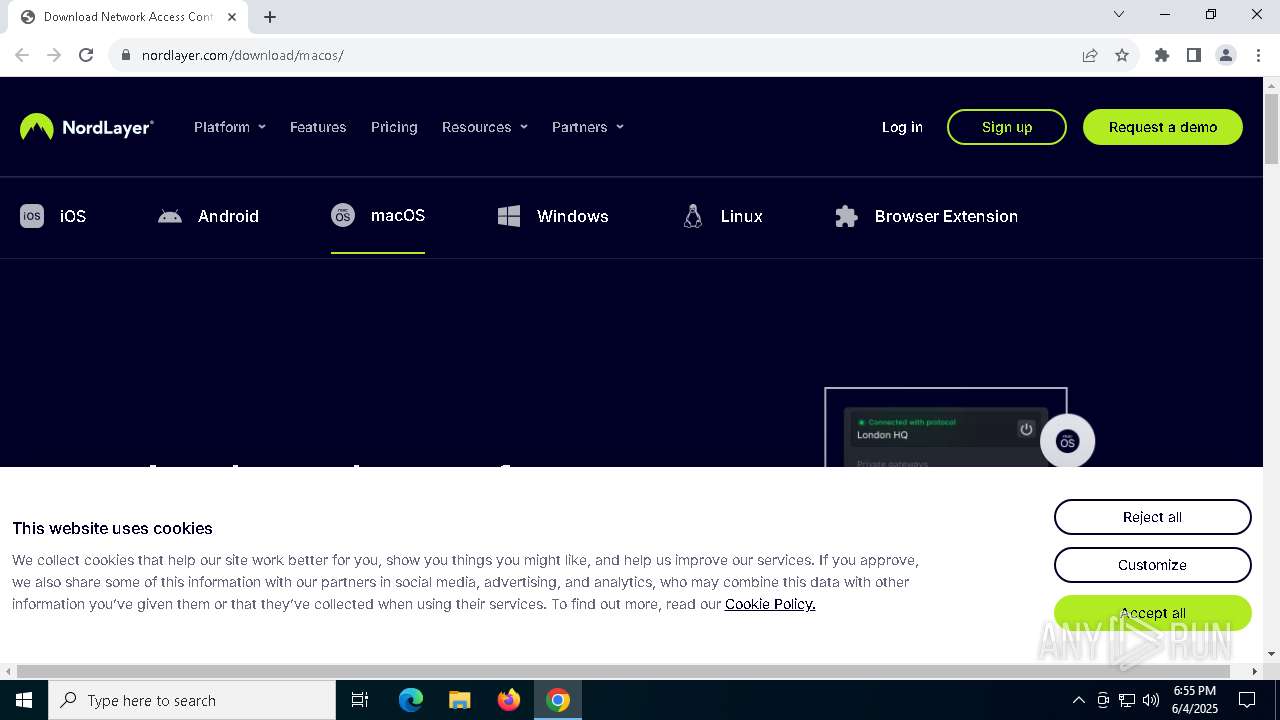This screenshot has width=1280, height=720.
Task: Expand the Platform dropdown menu
Action: point(230,127)
